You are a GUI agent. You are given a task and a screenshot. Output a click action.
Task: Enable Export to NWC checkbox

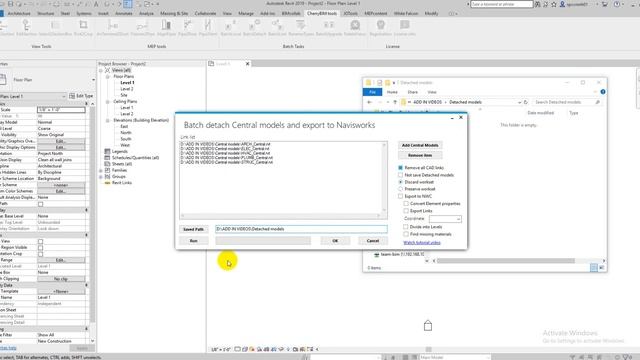coord(400,196)
